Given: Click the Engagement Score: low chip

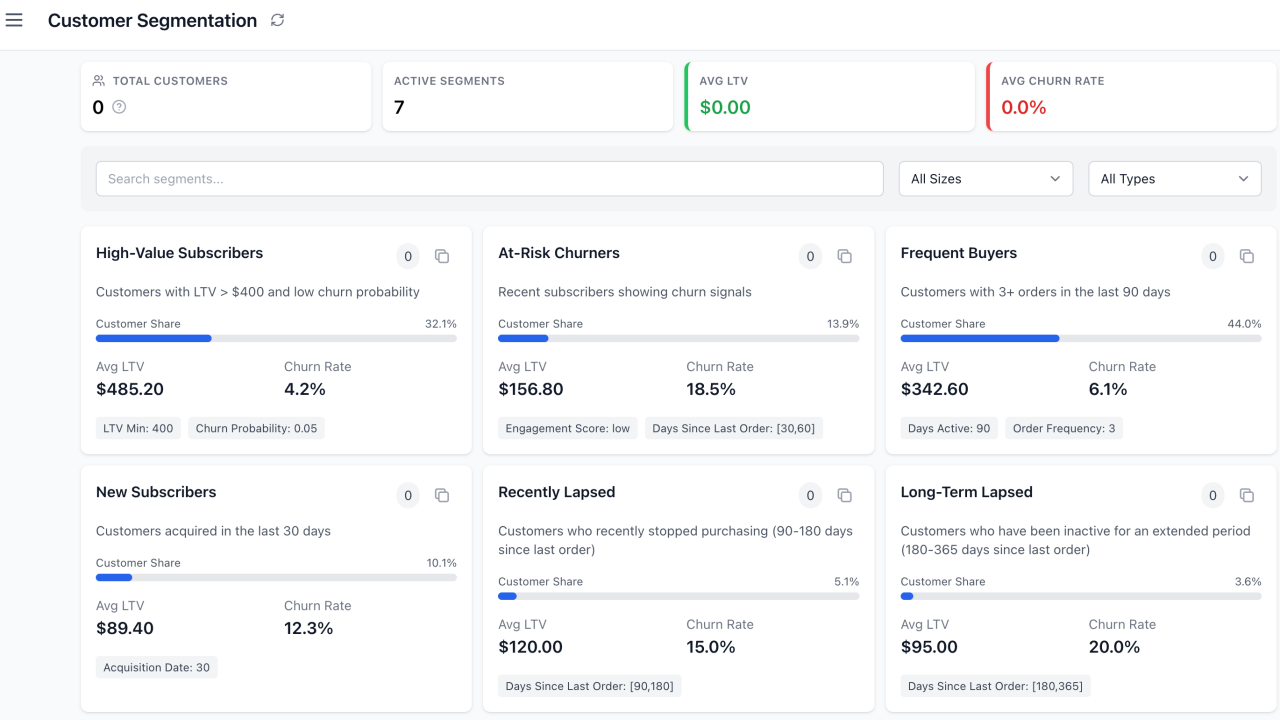Looking at the screenshot, I should tap(567, 427).
